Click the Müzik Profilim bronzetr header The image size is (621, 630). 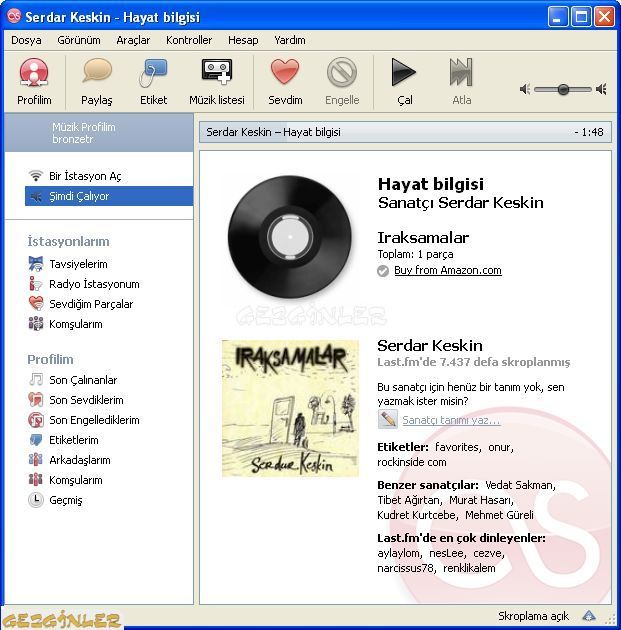[99, 133]
